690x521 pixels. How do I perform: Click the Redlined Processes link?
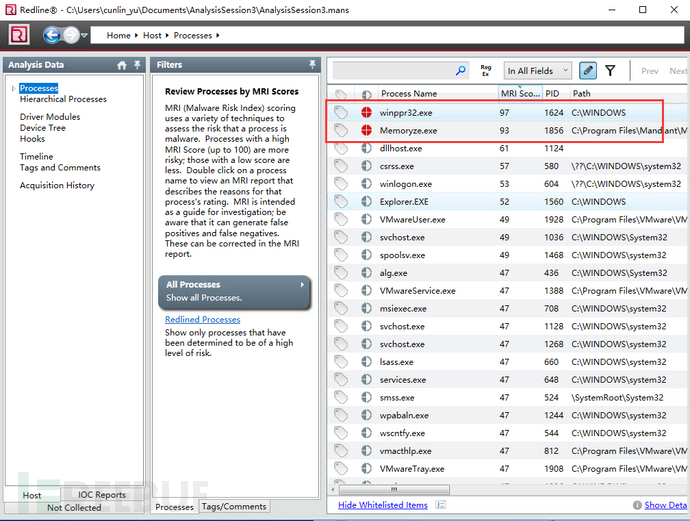coord(202,320)
